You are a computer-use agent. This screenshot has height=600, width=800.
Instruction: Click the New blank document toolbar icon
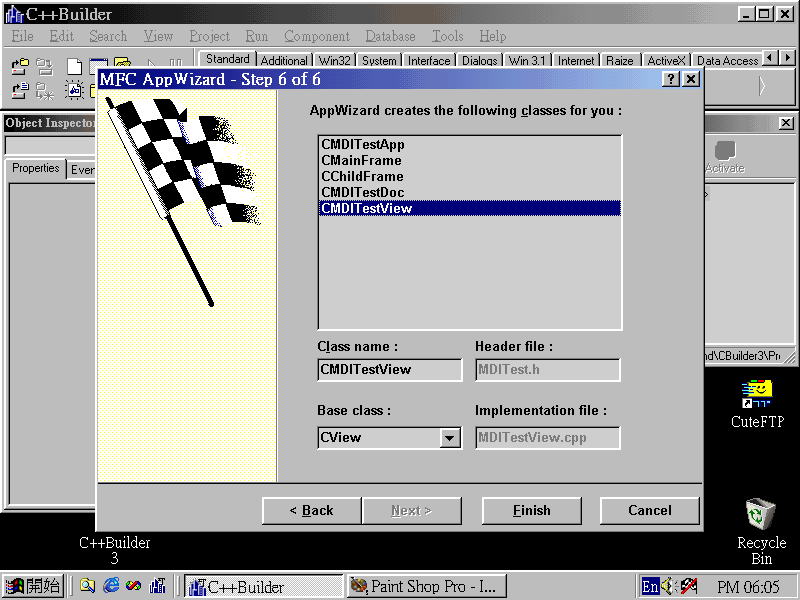point(74,66)
